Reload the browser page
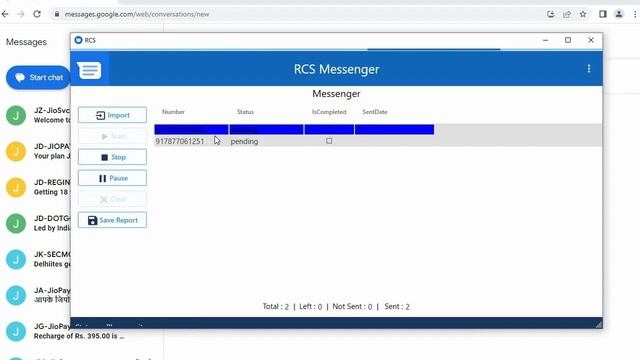The image size is (640, 360). 37,14
